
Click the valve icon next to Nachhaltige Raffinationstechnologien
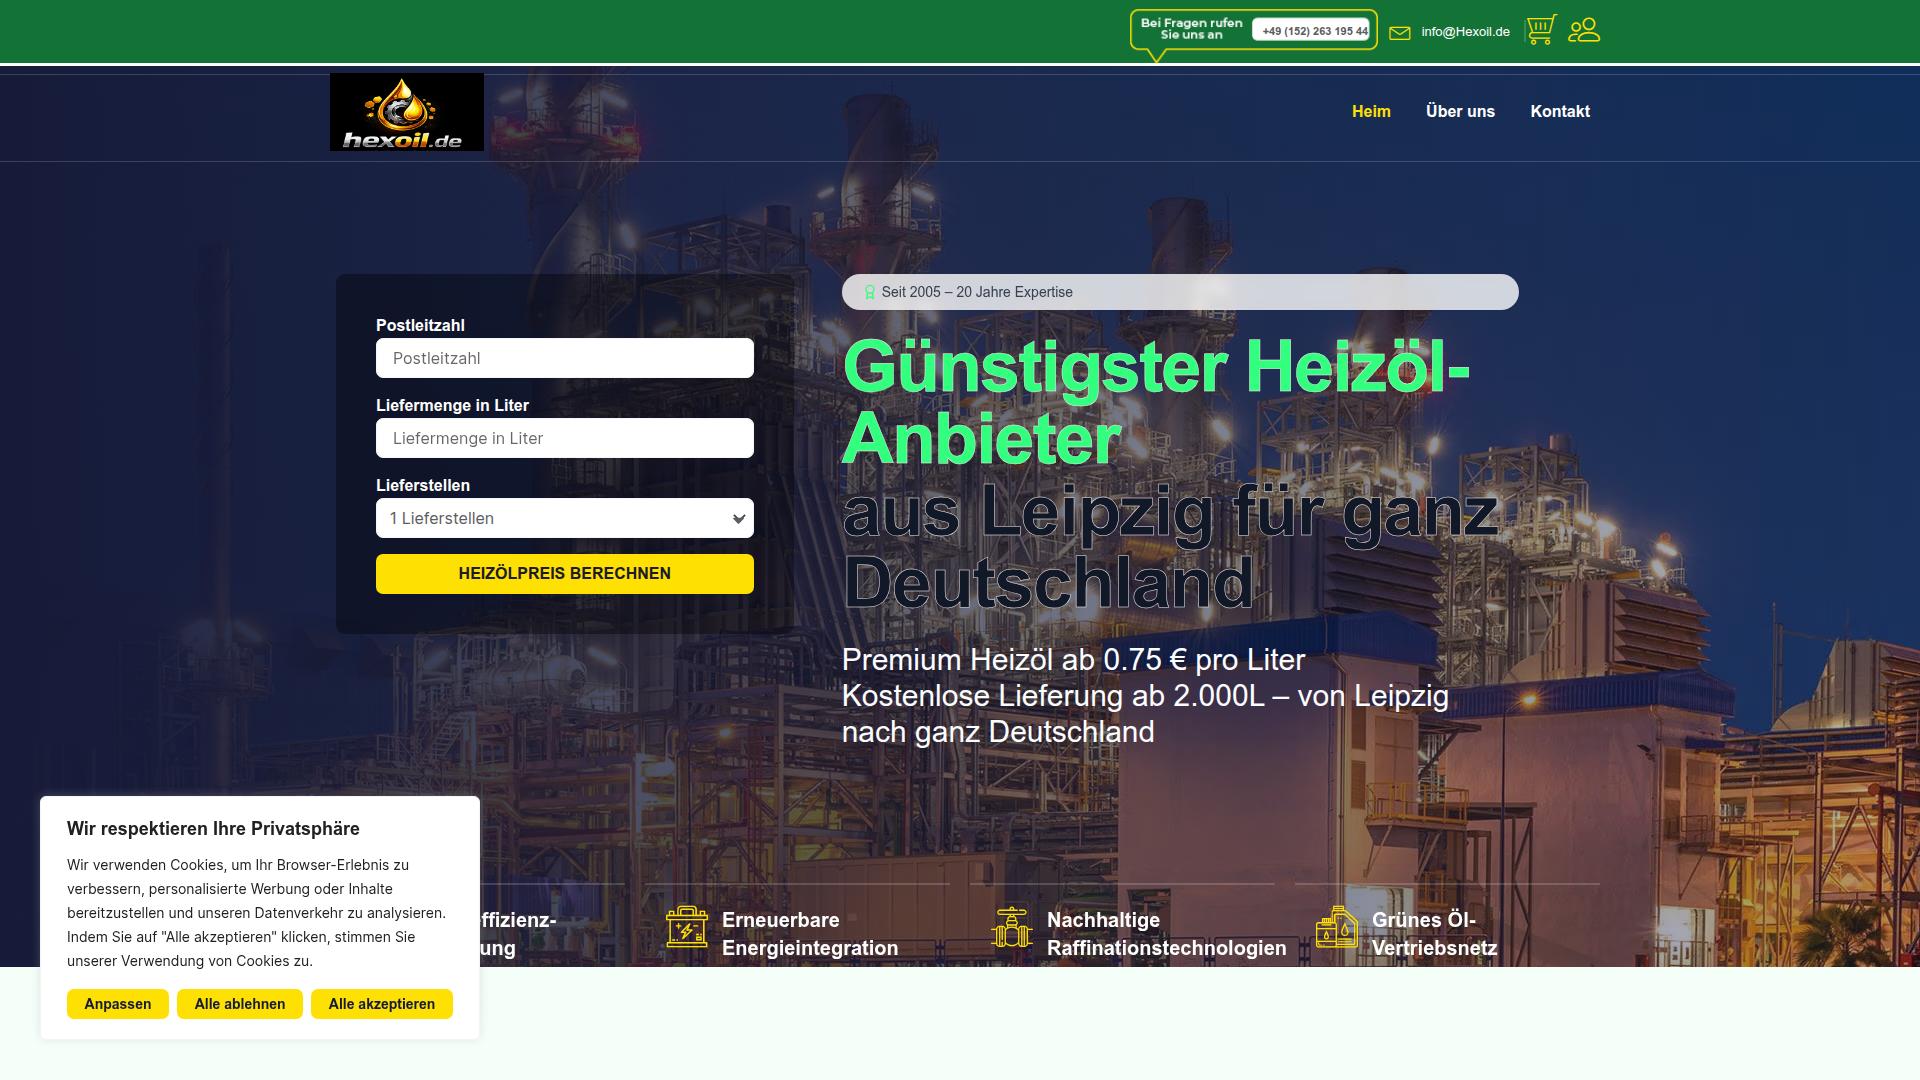pyautogui.click(x=1012, y=930)
